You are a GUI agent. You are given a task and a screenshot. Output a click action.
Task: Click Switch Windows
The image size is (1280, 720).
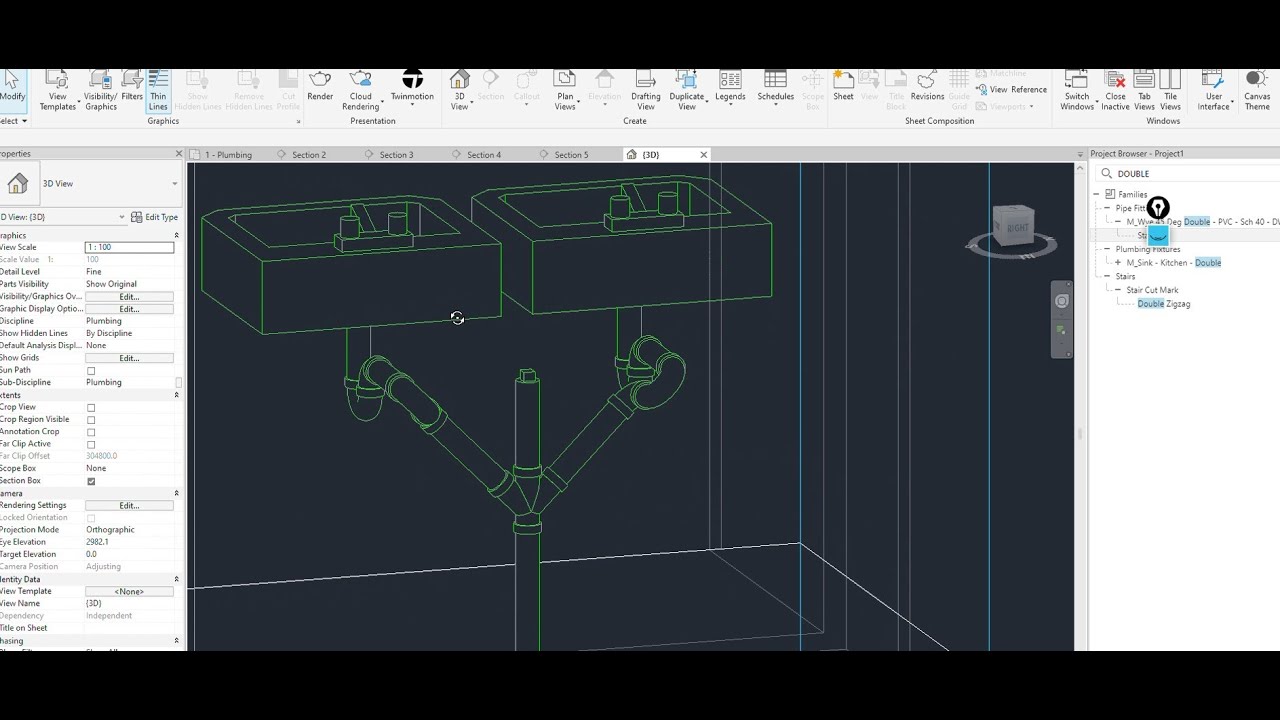pyautogui.click(x=1077, y=89)
